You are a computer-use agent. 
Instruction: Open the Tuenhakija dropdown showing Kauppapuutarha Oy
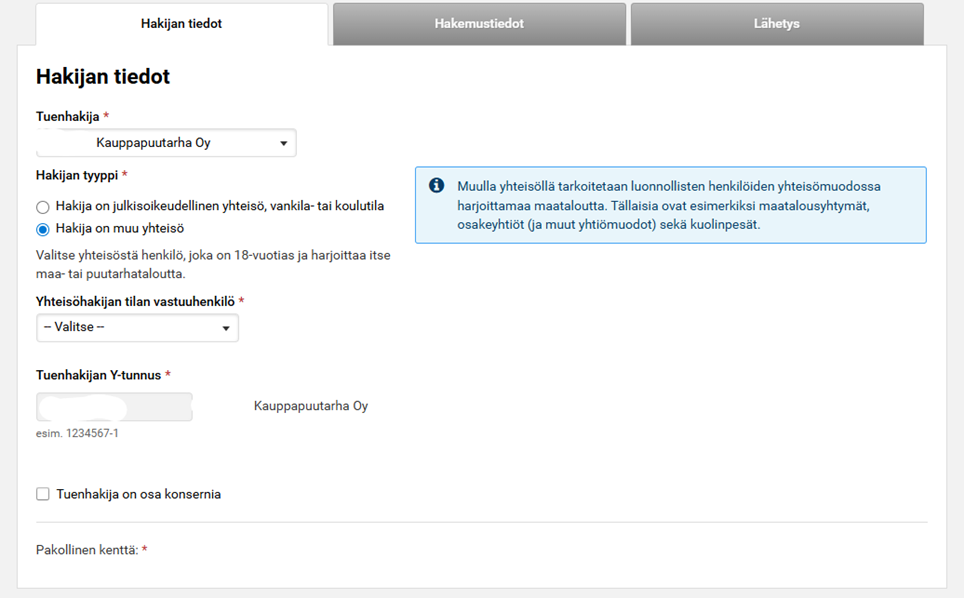(x=166, y=143)
